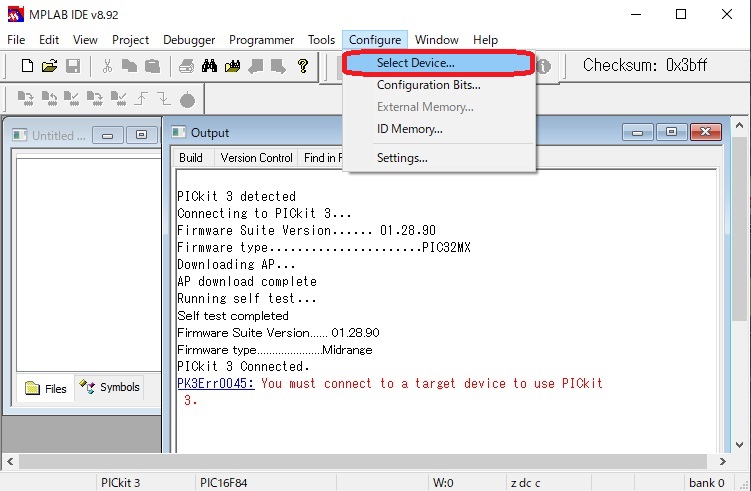Open Find using binoculars icon
The height and width of the screenshot is (491, 751).
click(x=209, y=66)
